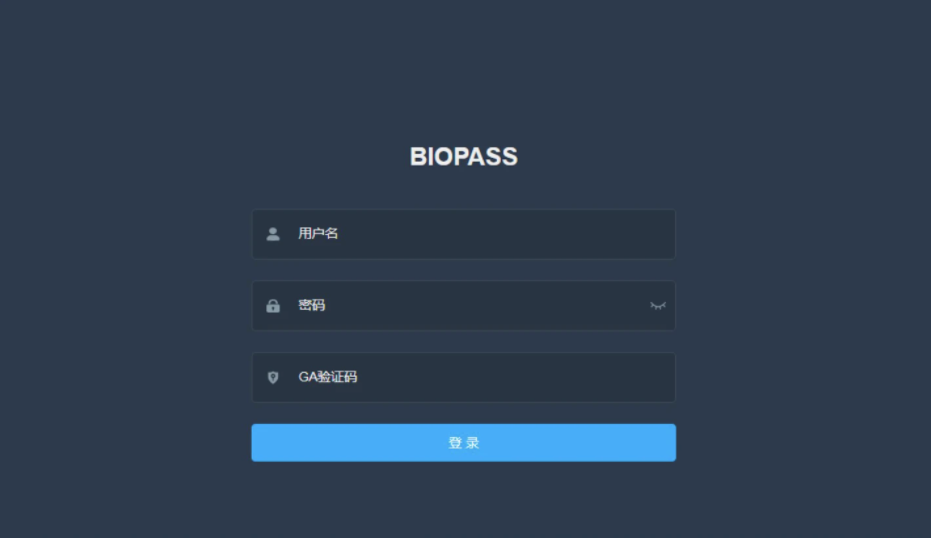
Task: Activate the password box next to lock icon
Action: click(x=463, y=306)
